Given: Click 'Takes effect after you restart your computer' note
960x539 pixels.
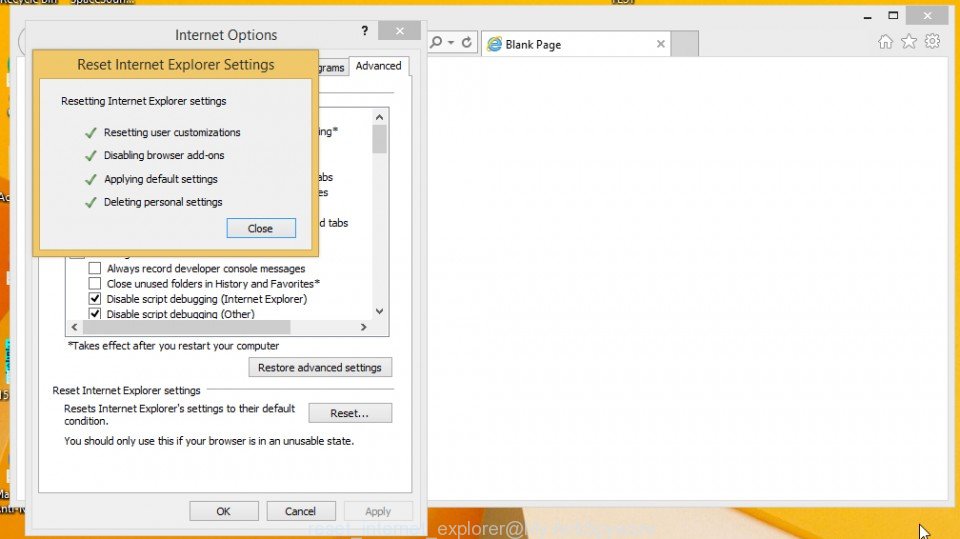Looking at the screenshot, I should click(x=173, y=346).
